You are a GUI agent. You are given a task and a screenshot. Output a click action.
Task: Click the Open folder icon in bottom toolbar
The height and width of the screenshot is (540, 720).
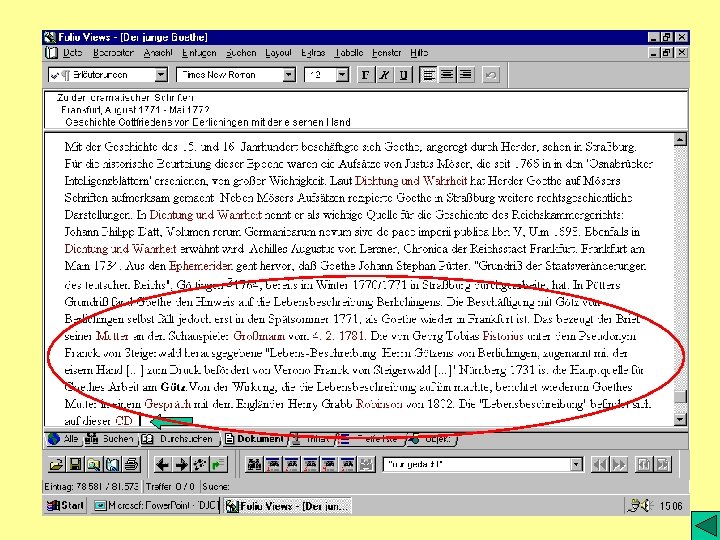click(x=56, y=465)
